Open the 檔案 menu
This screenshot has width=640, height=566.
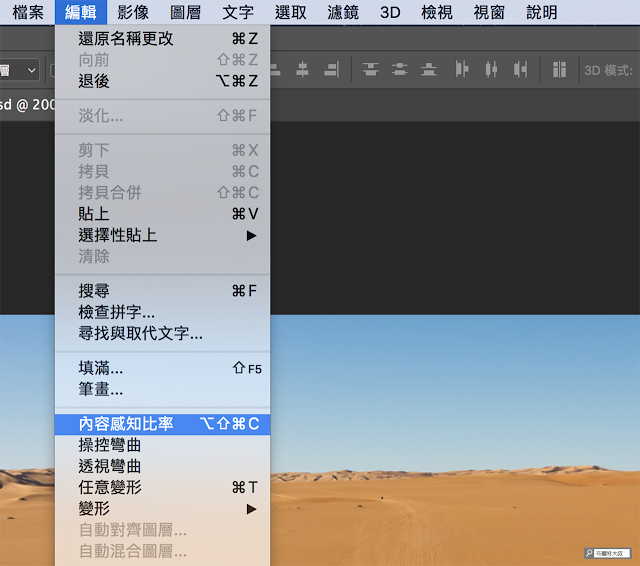(28, 12)
